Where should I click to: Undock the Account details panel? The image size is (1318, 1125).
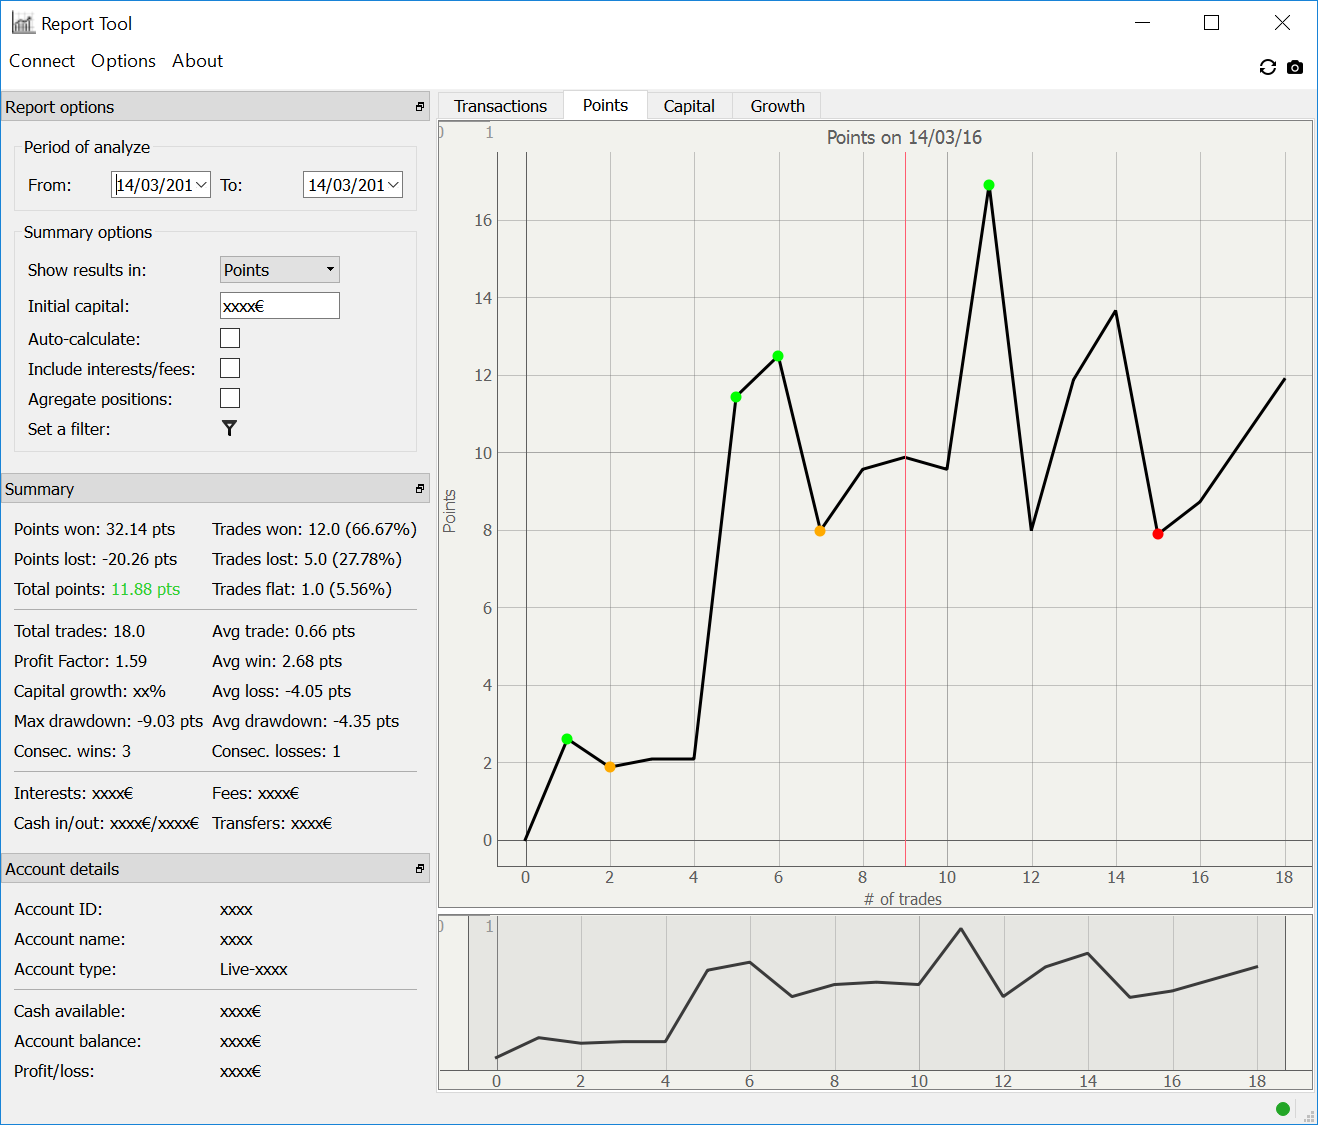pos(420,869)
